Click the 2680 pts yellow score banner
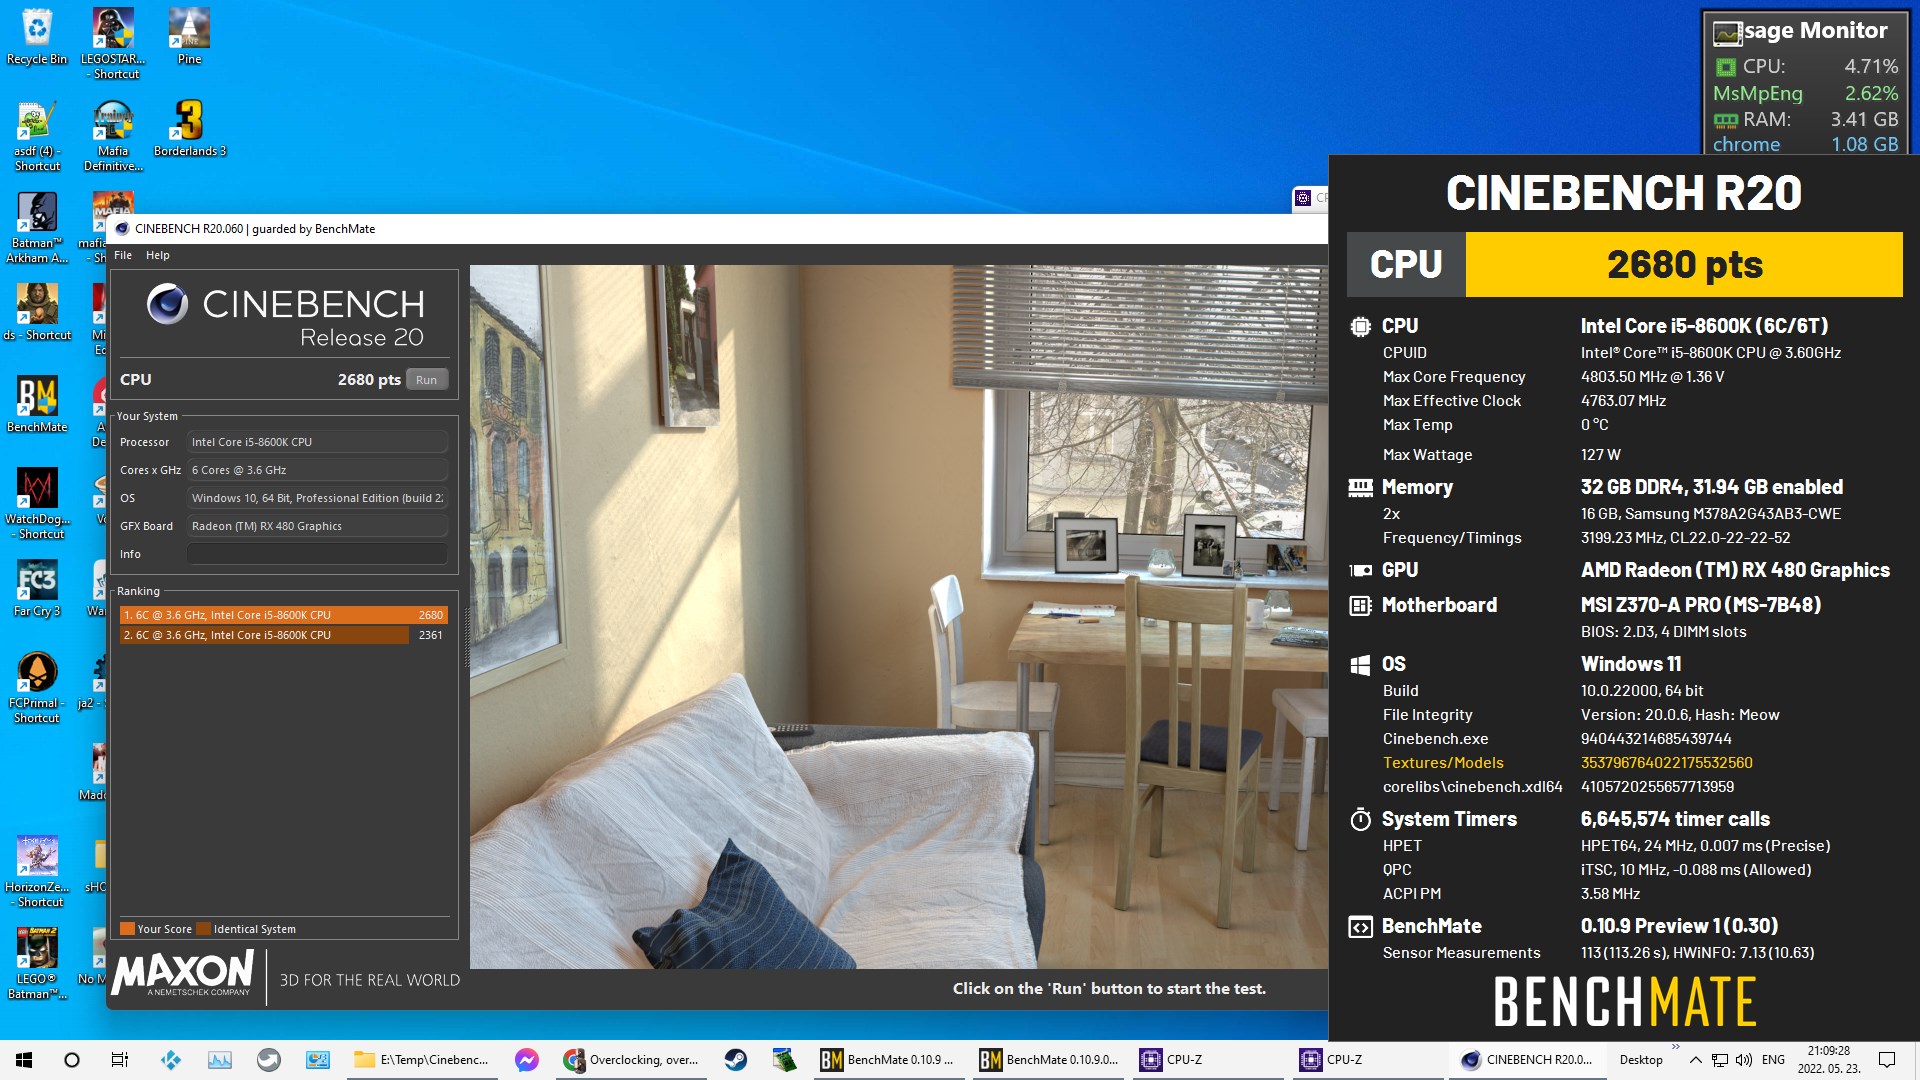Viewport: 1920px width, 1080px height. pyautogui.click(x=1684, y=265)
